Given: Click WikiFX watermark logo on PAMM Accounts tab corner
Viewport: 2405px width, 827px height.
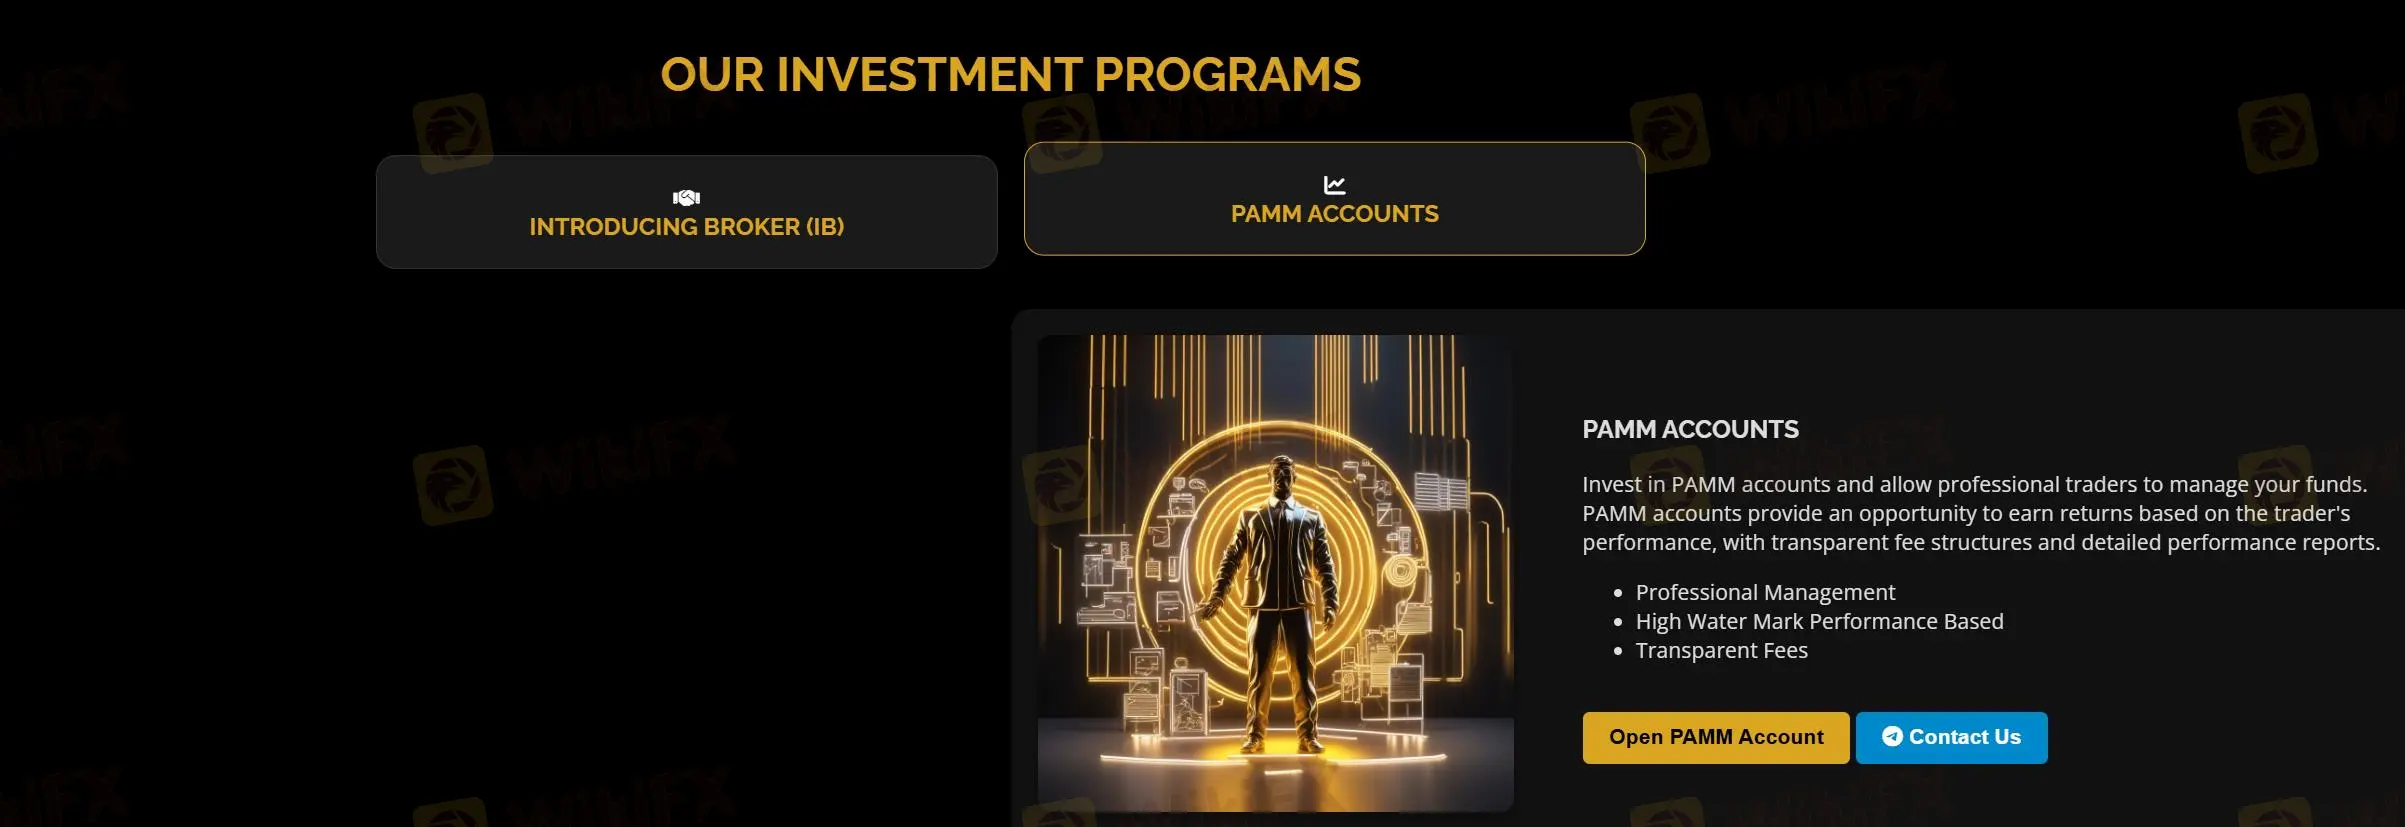Looking at the screenshot, I should [1062, 134].
